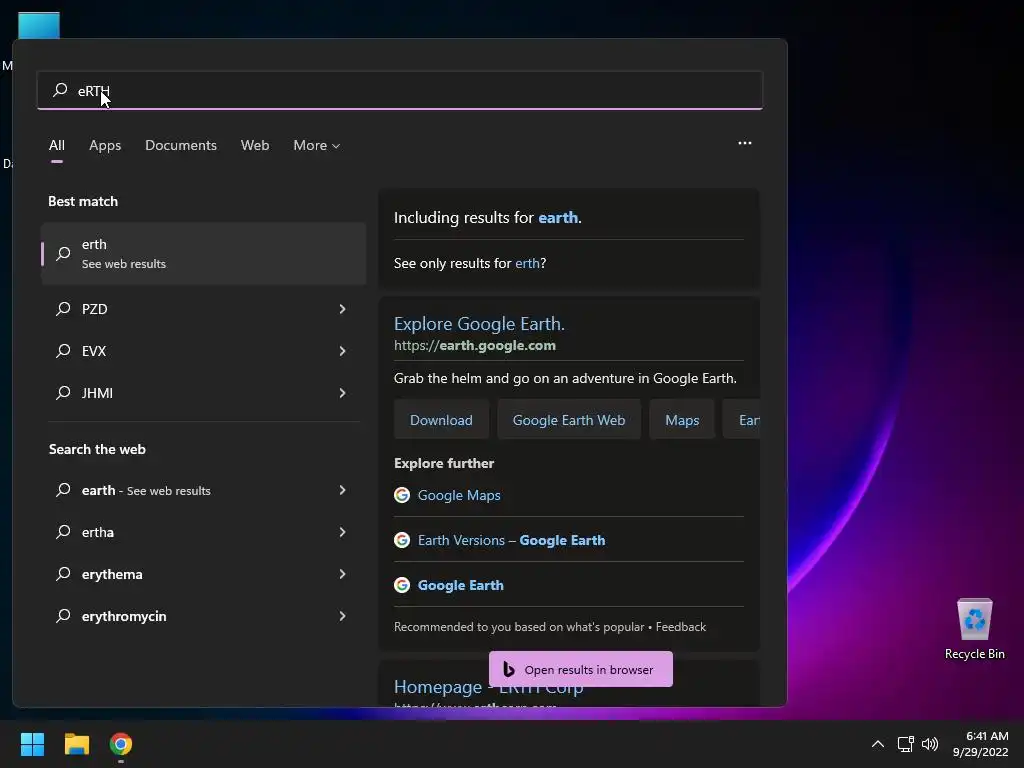Expand the PZD suggestion chevron
This screenshot has height=768, width=1024.
pyautogui.click(x=342, y=309)
